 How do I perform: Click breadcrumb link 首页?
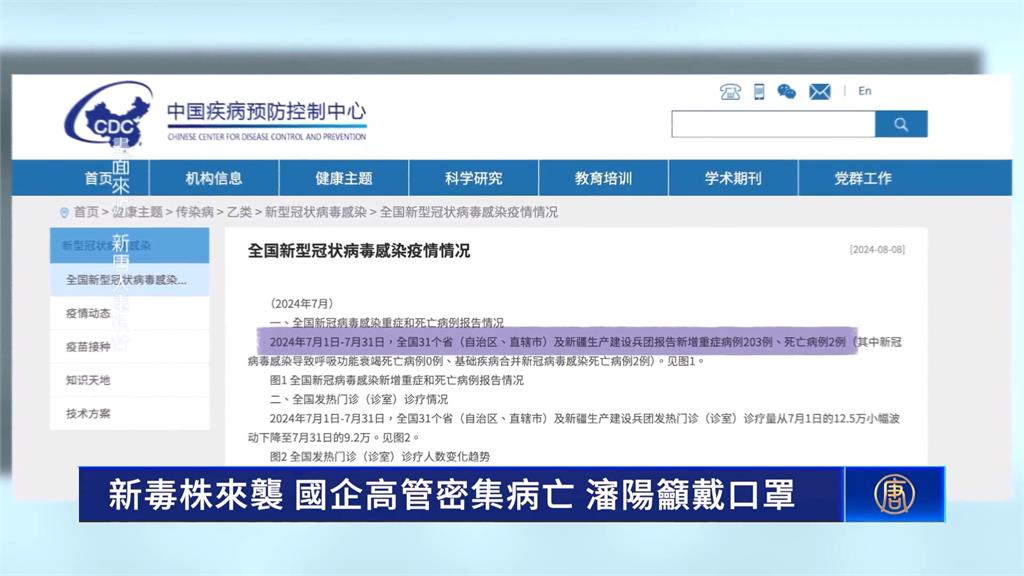point(86,212)
